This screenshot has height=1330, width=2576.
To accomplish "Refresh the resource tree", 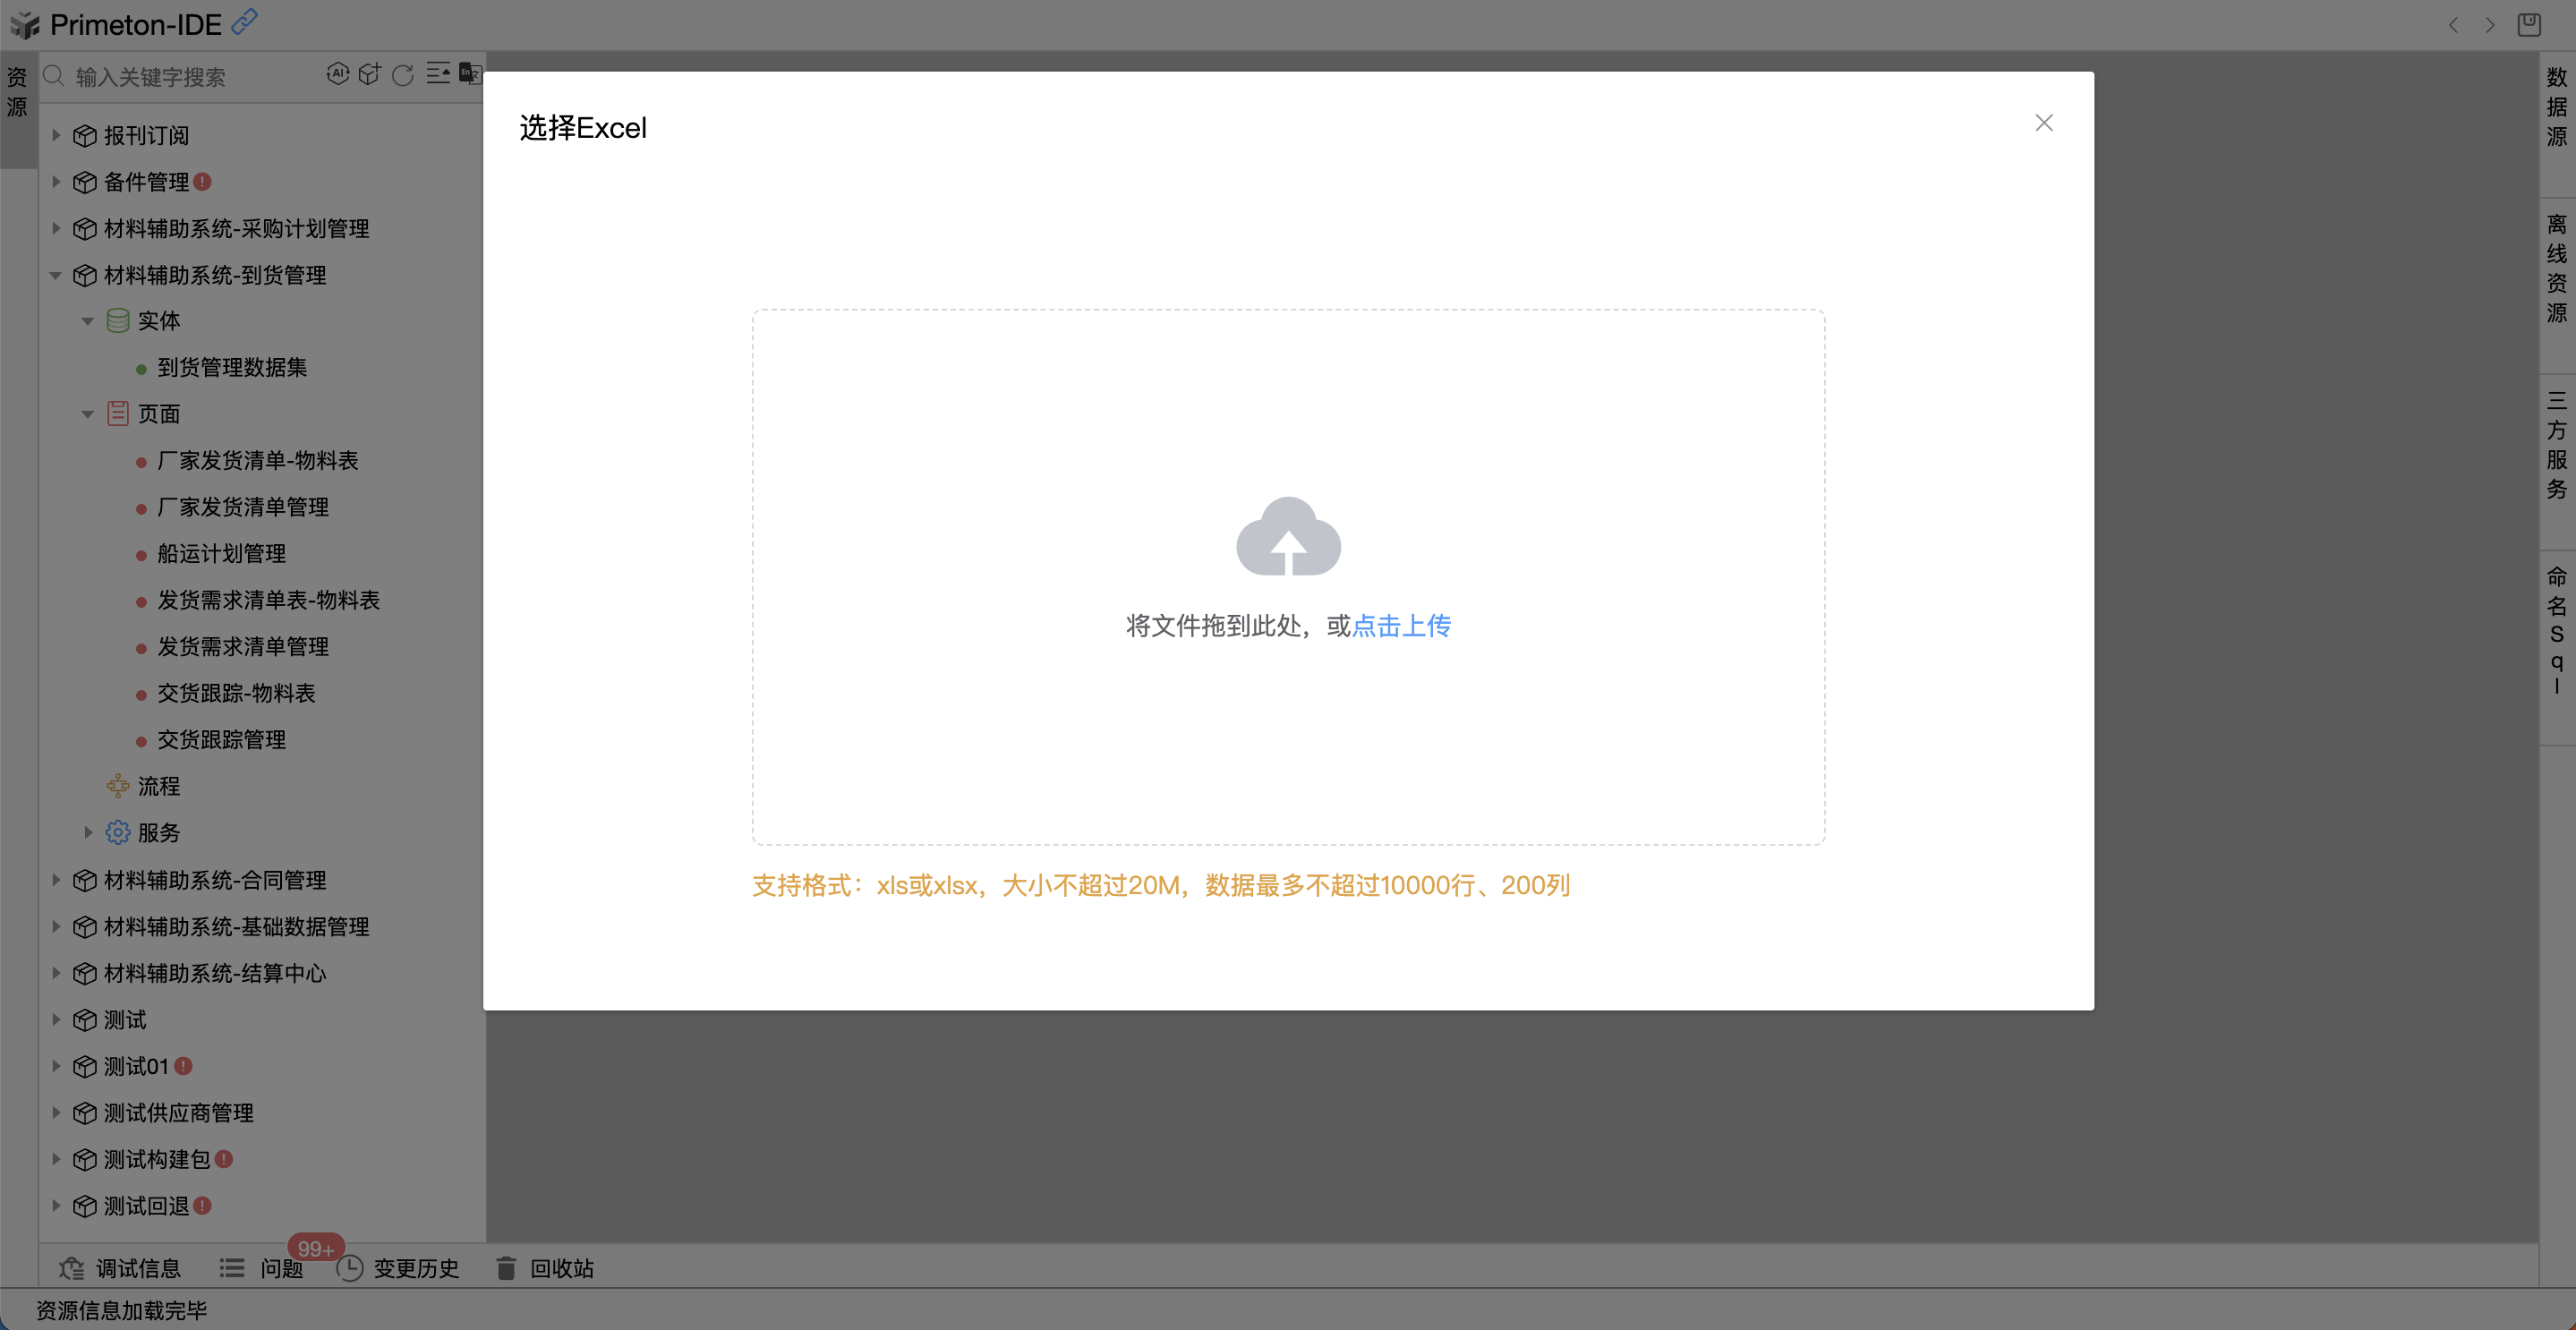I will point(403,75).
